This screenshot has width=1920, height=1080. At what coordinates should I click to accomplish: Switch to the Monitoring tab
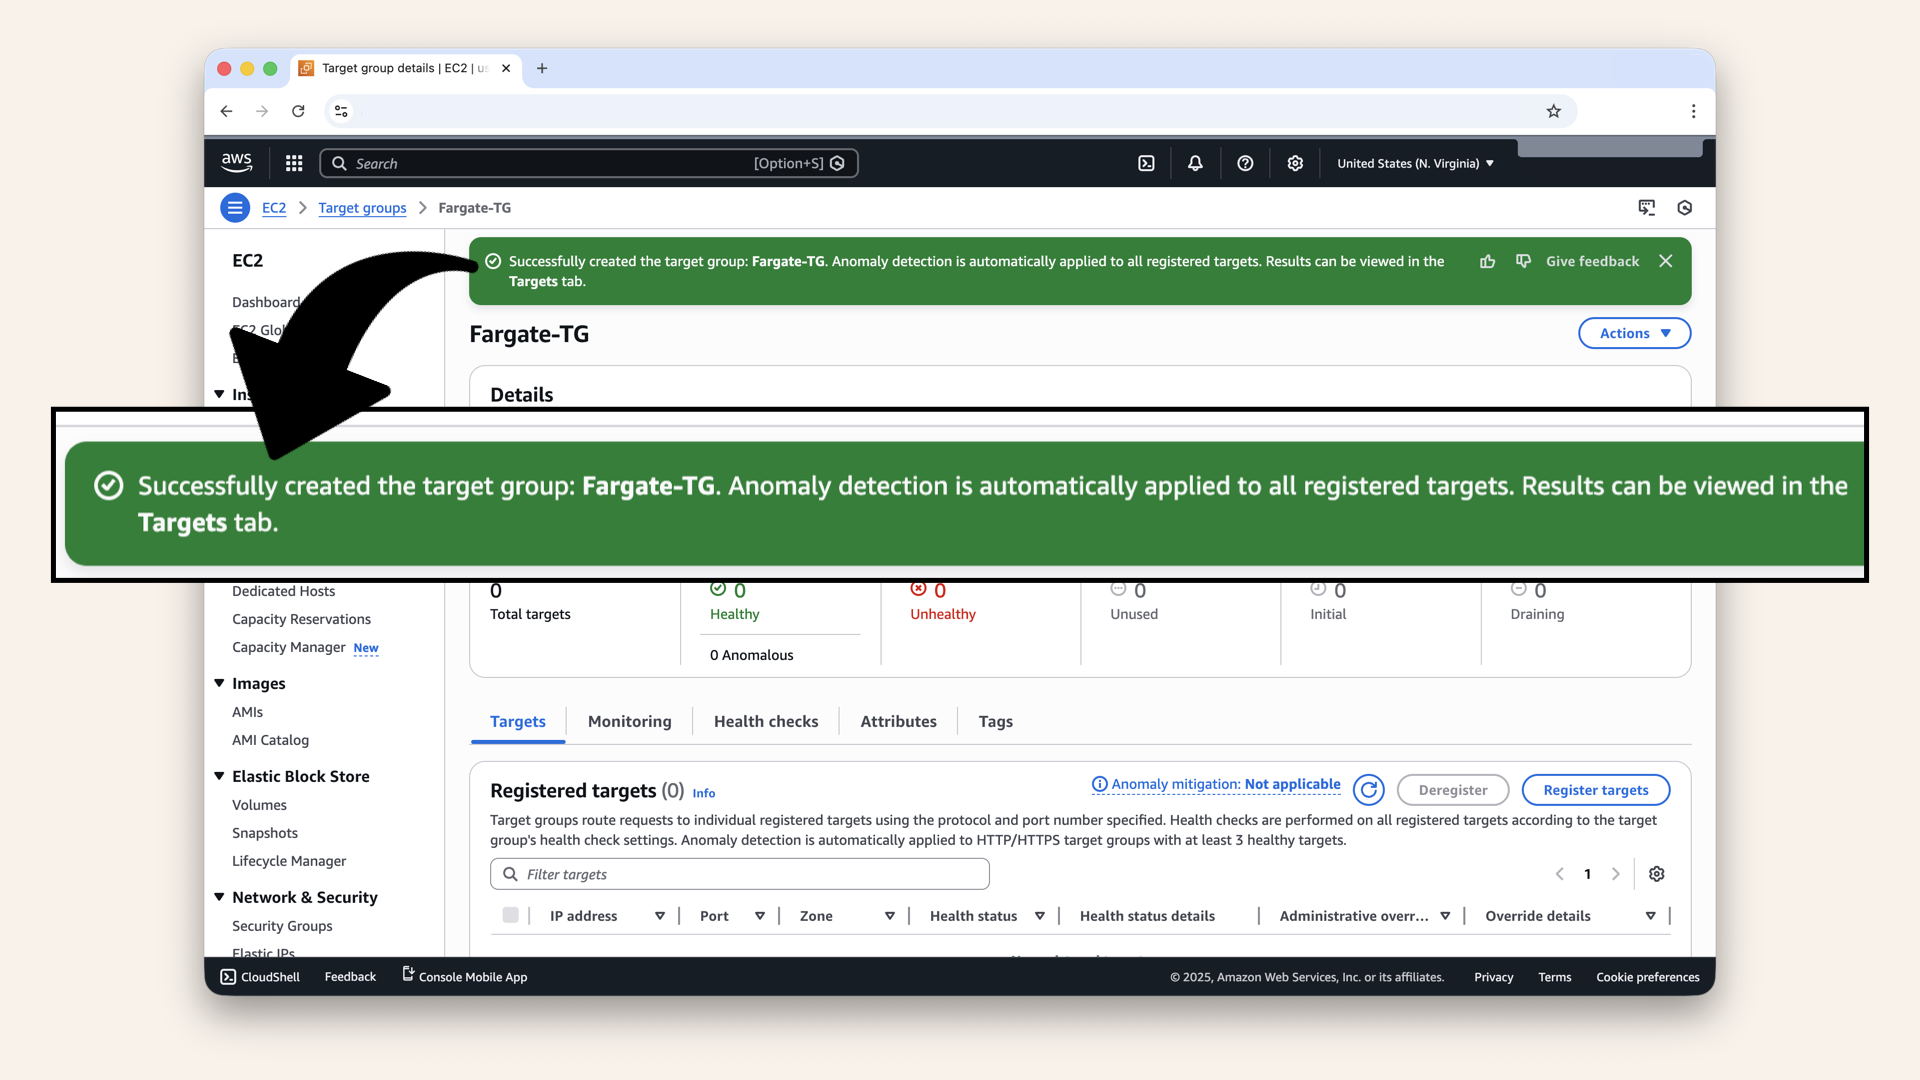click(629, 721)
